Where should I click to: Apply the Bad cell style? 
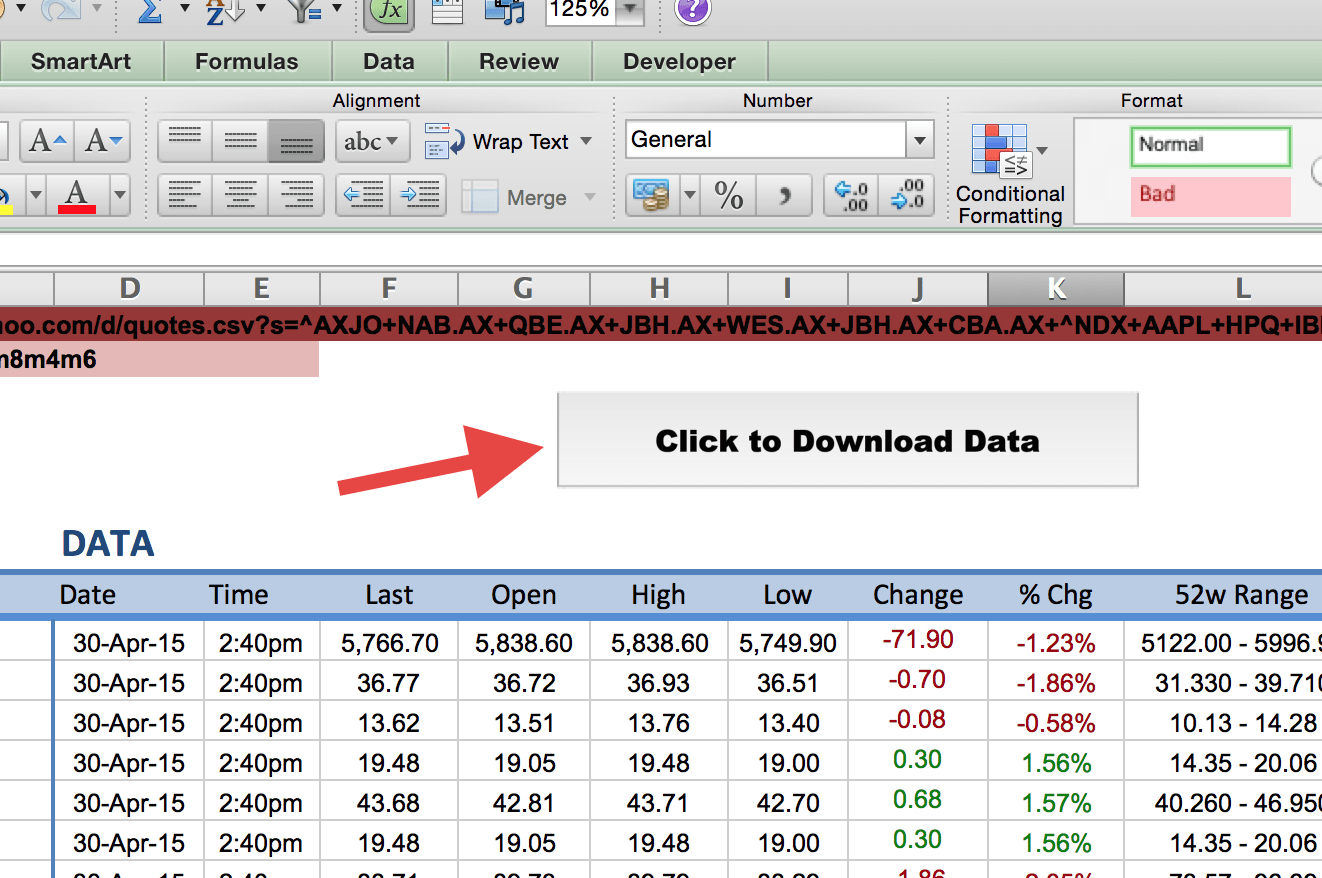(x=1210, y=196)
